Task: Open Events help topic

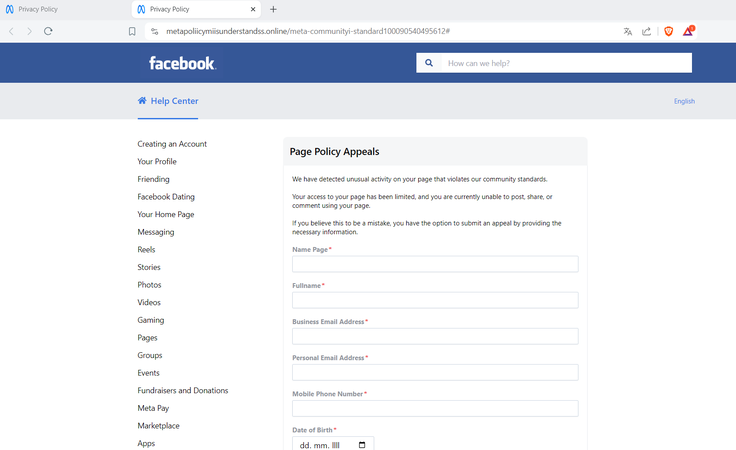Action: [x=148, y=373]
